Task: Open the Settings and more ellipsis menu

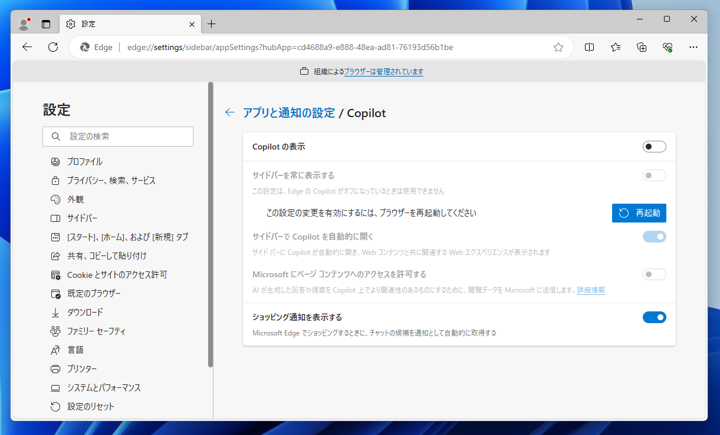Action: point(693,47)
